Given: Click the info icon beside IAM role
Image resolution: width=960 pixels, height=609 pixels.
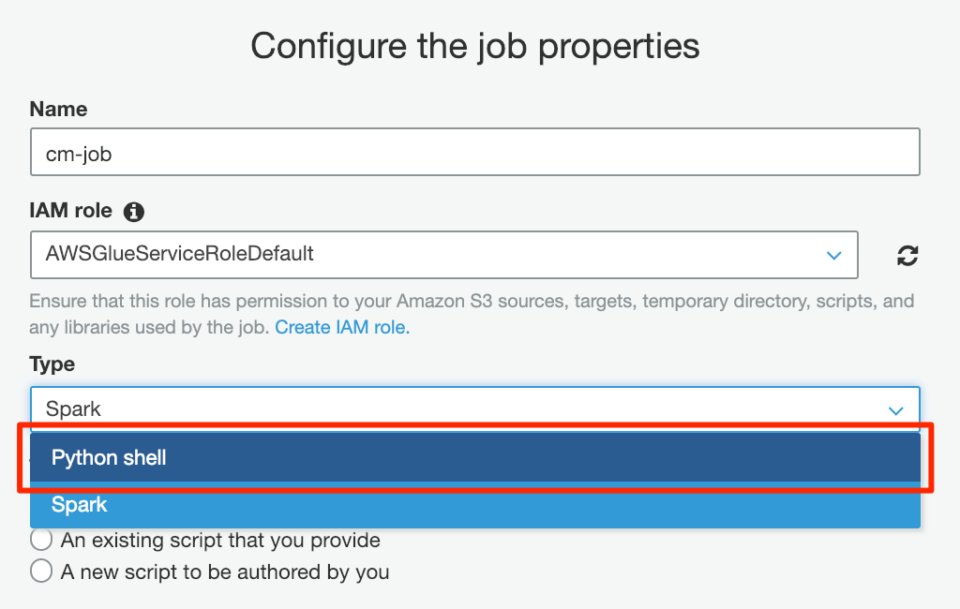Looking at the screenshot, I should 134,212.
